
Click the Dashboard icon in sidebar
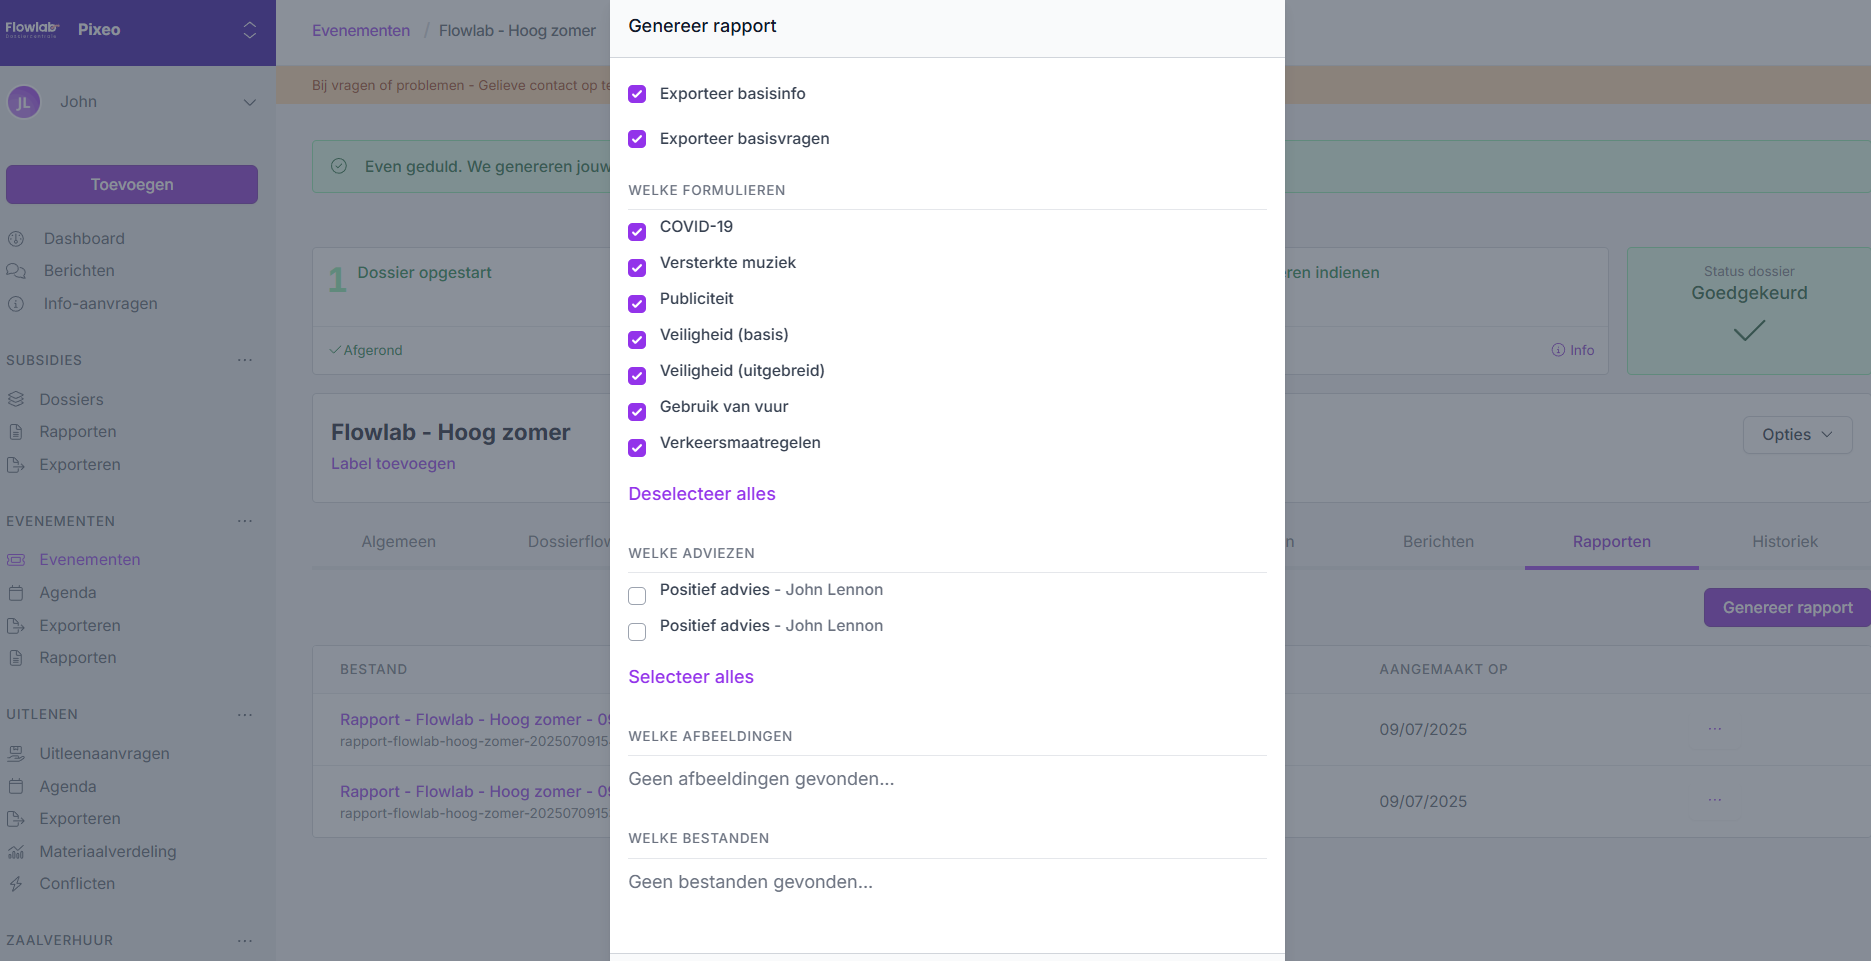[16, 239]
